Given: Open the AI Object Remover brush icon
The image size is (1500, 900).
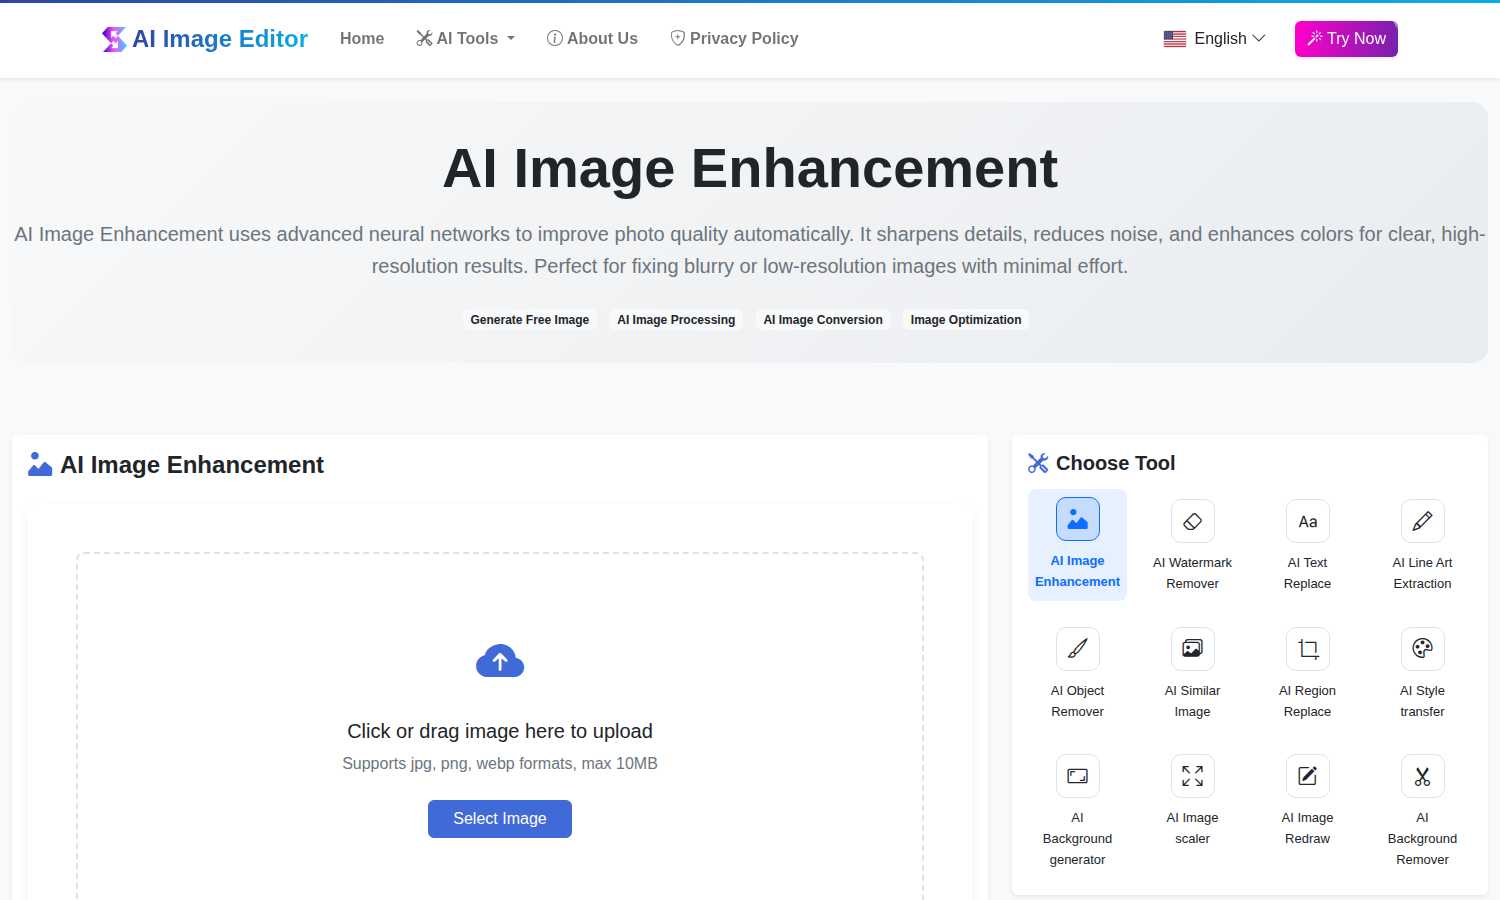Looking at the screenshot, I should pos(1077,649).
